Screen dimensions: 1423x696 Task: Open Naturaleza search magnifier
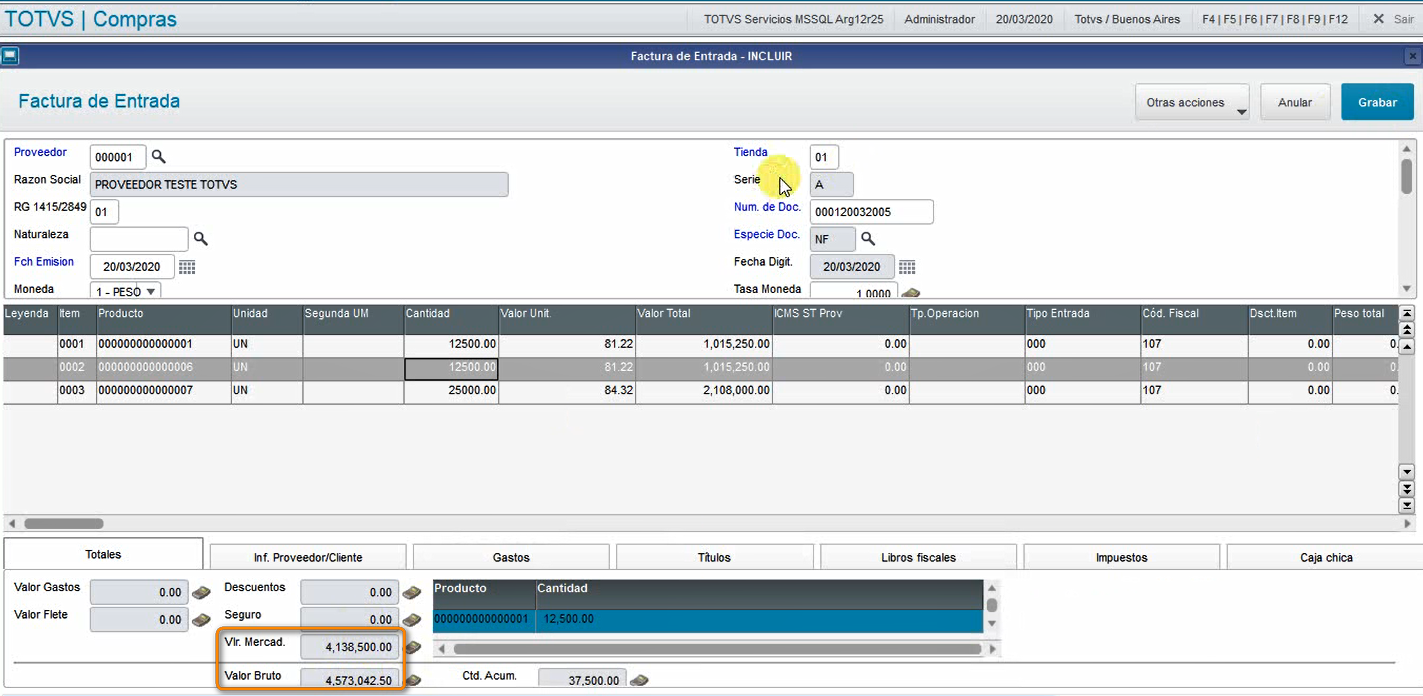tap(200, 239)
